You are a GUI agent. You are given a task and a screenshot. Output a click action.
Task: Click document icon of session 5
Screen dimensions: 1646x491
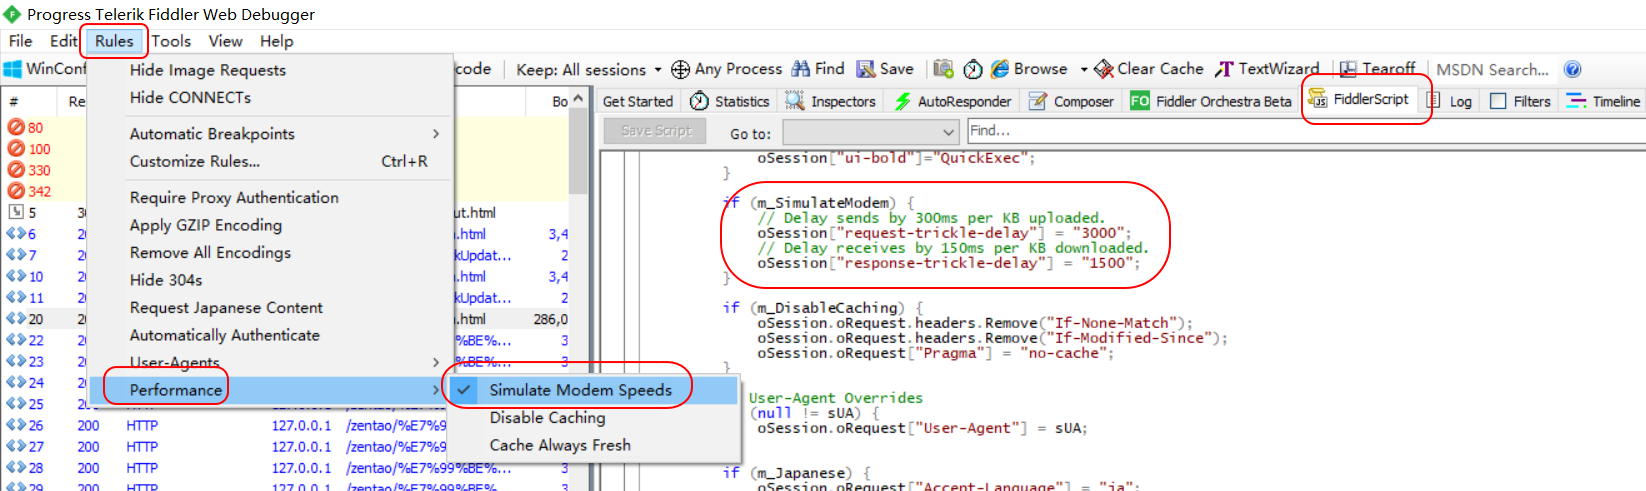16,212
